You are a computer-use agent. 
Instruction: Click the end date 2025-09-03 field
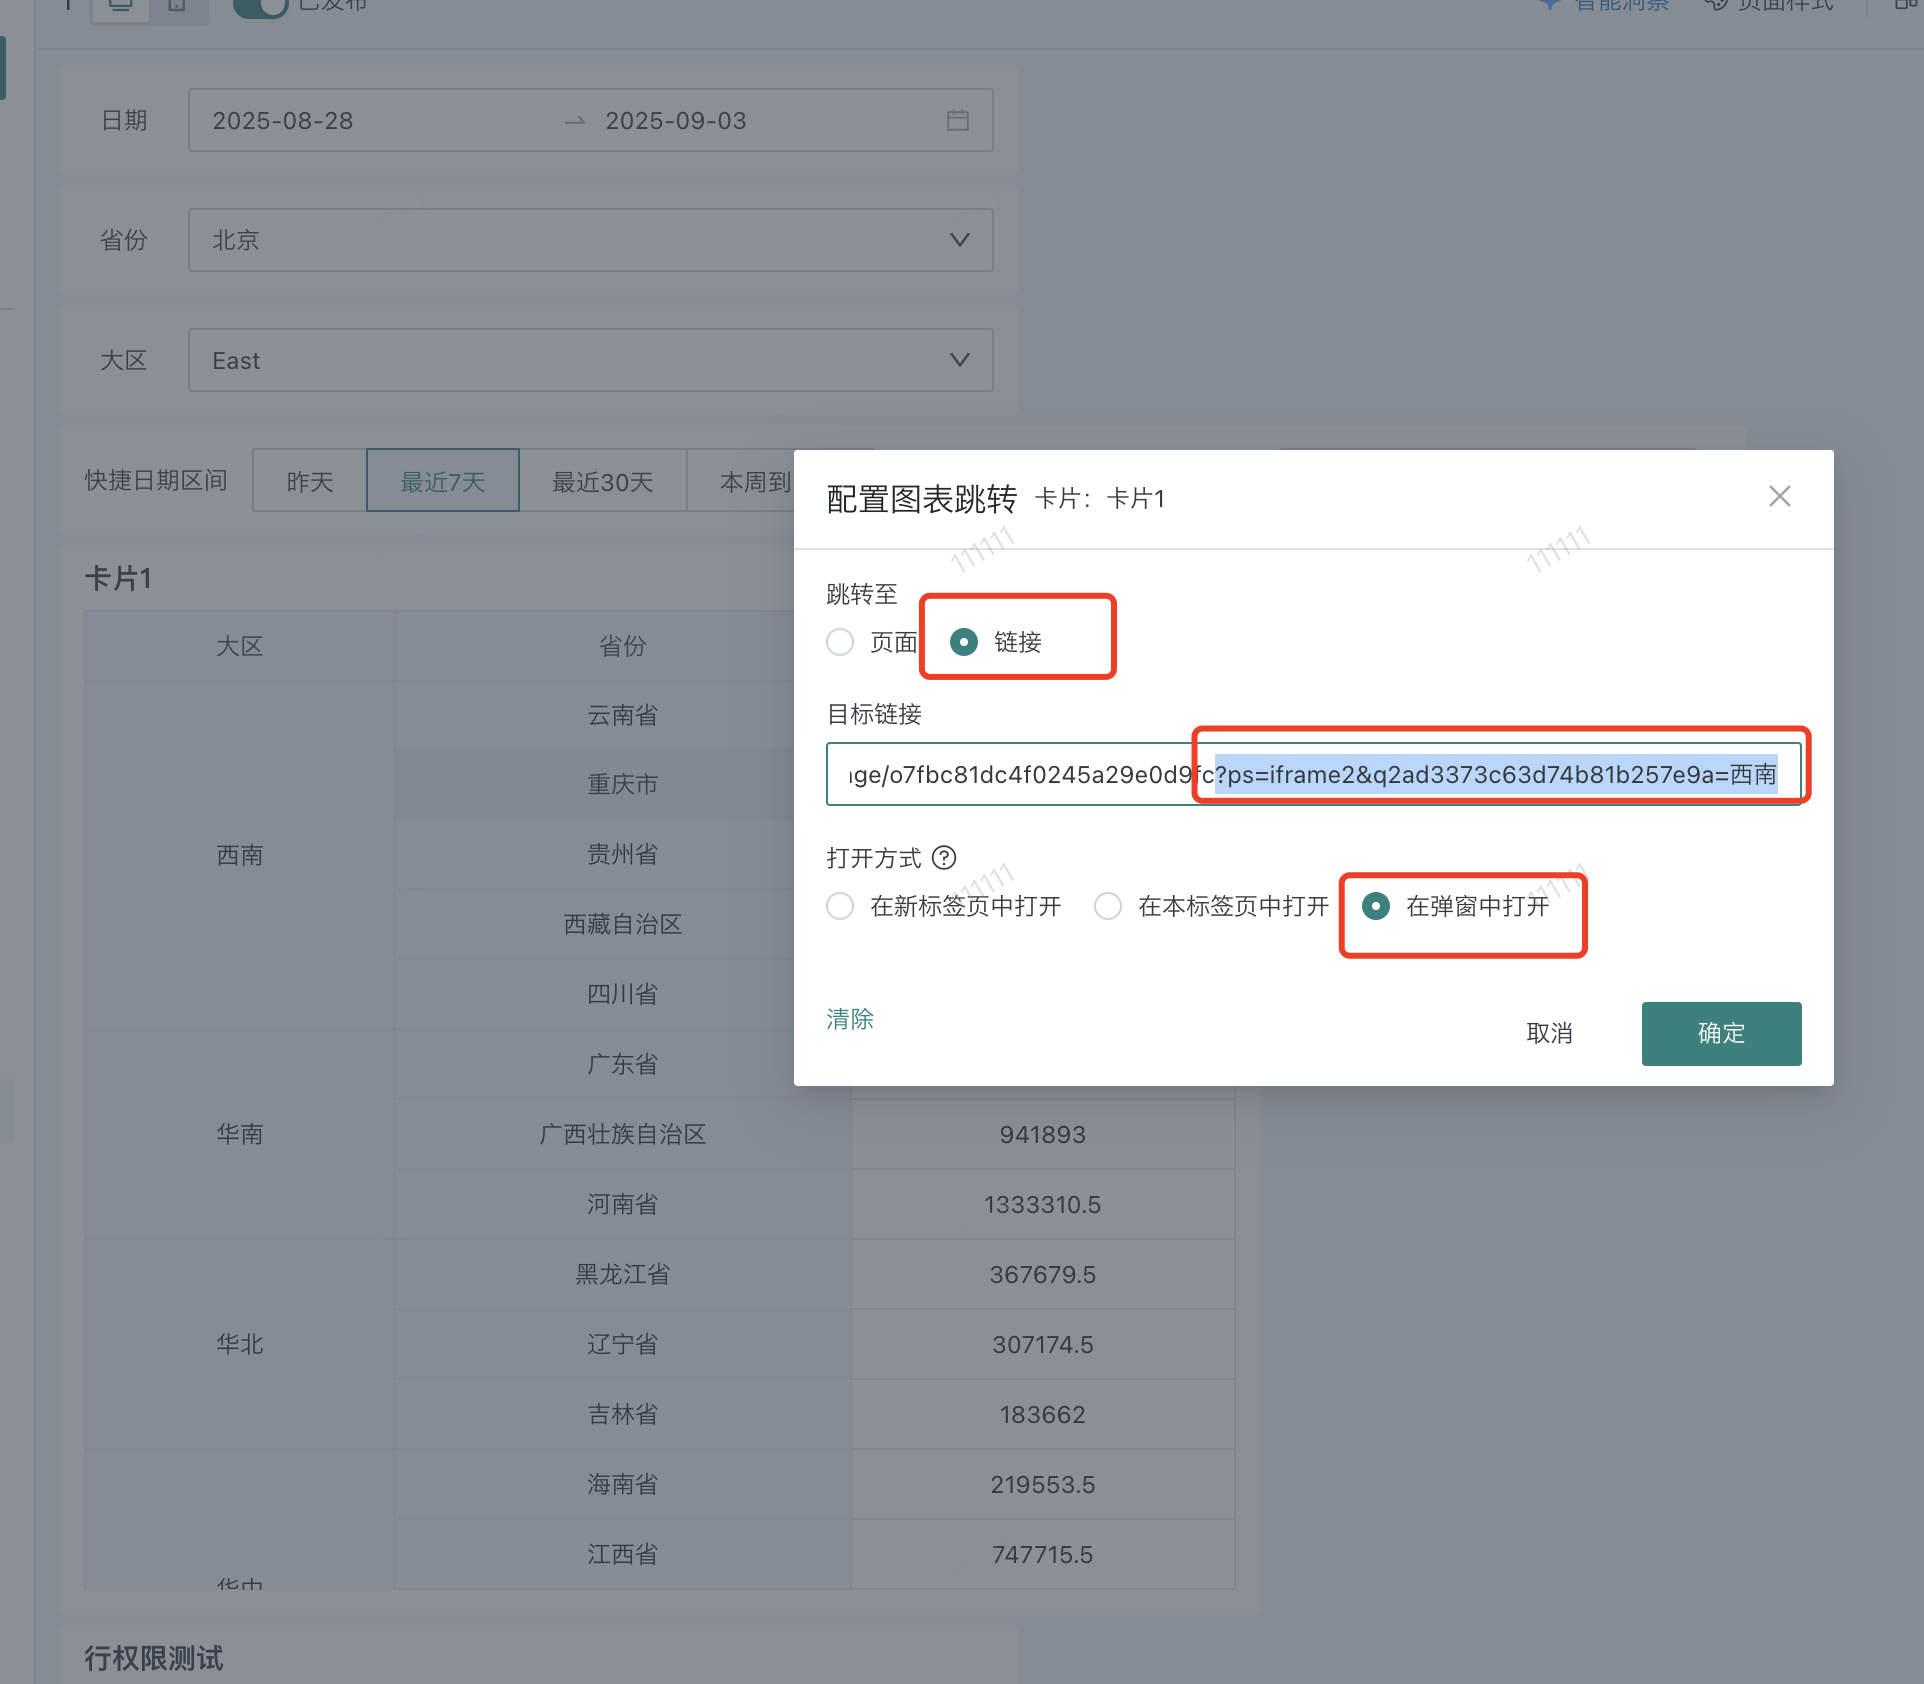click(676, 120)
